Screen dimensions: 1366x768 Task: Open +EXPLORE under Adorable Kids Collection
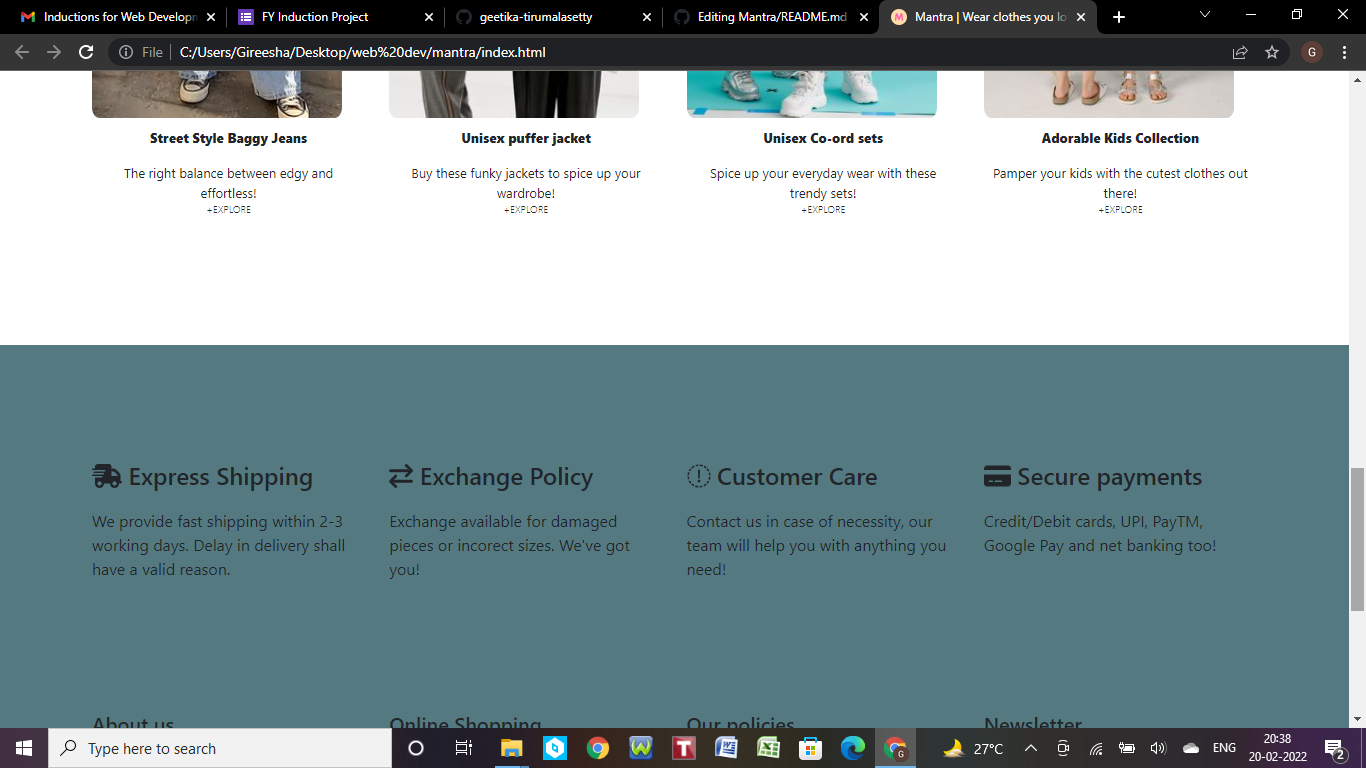coord(1120,209)
